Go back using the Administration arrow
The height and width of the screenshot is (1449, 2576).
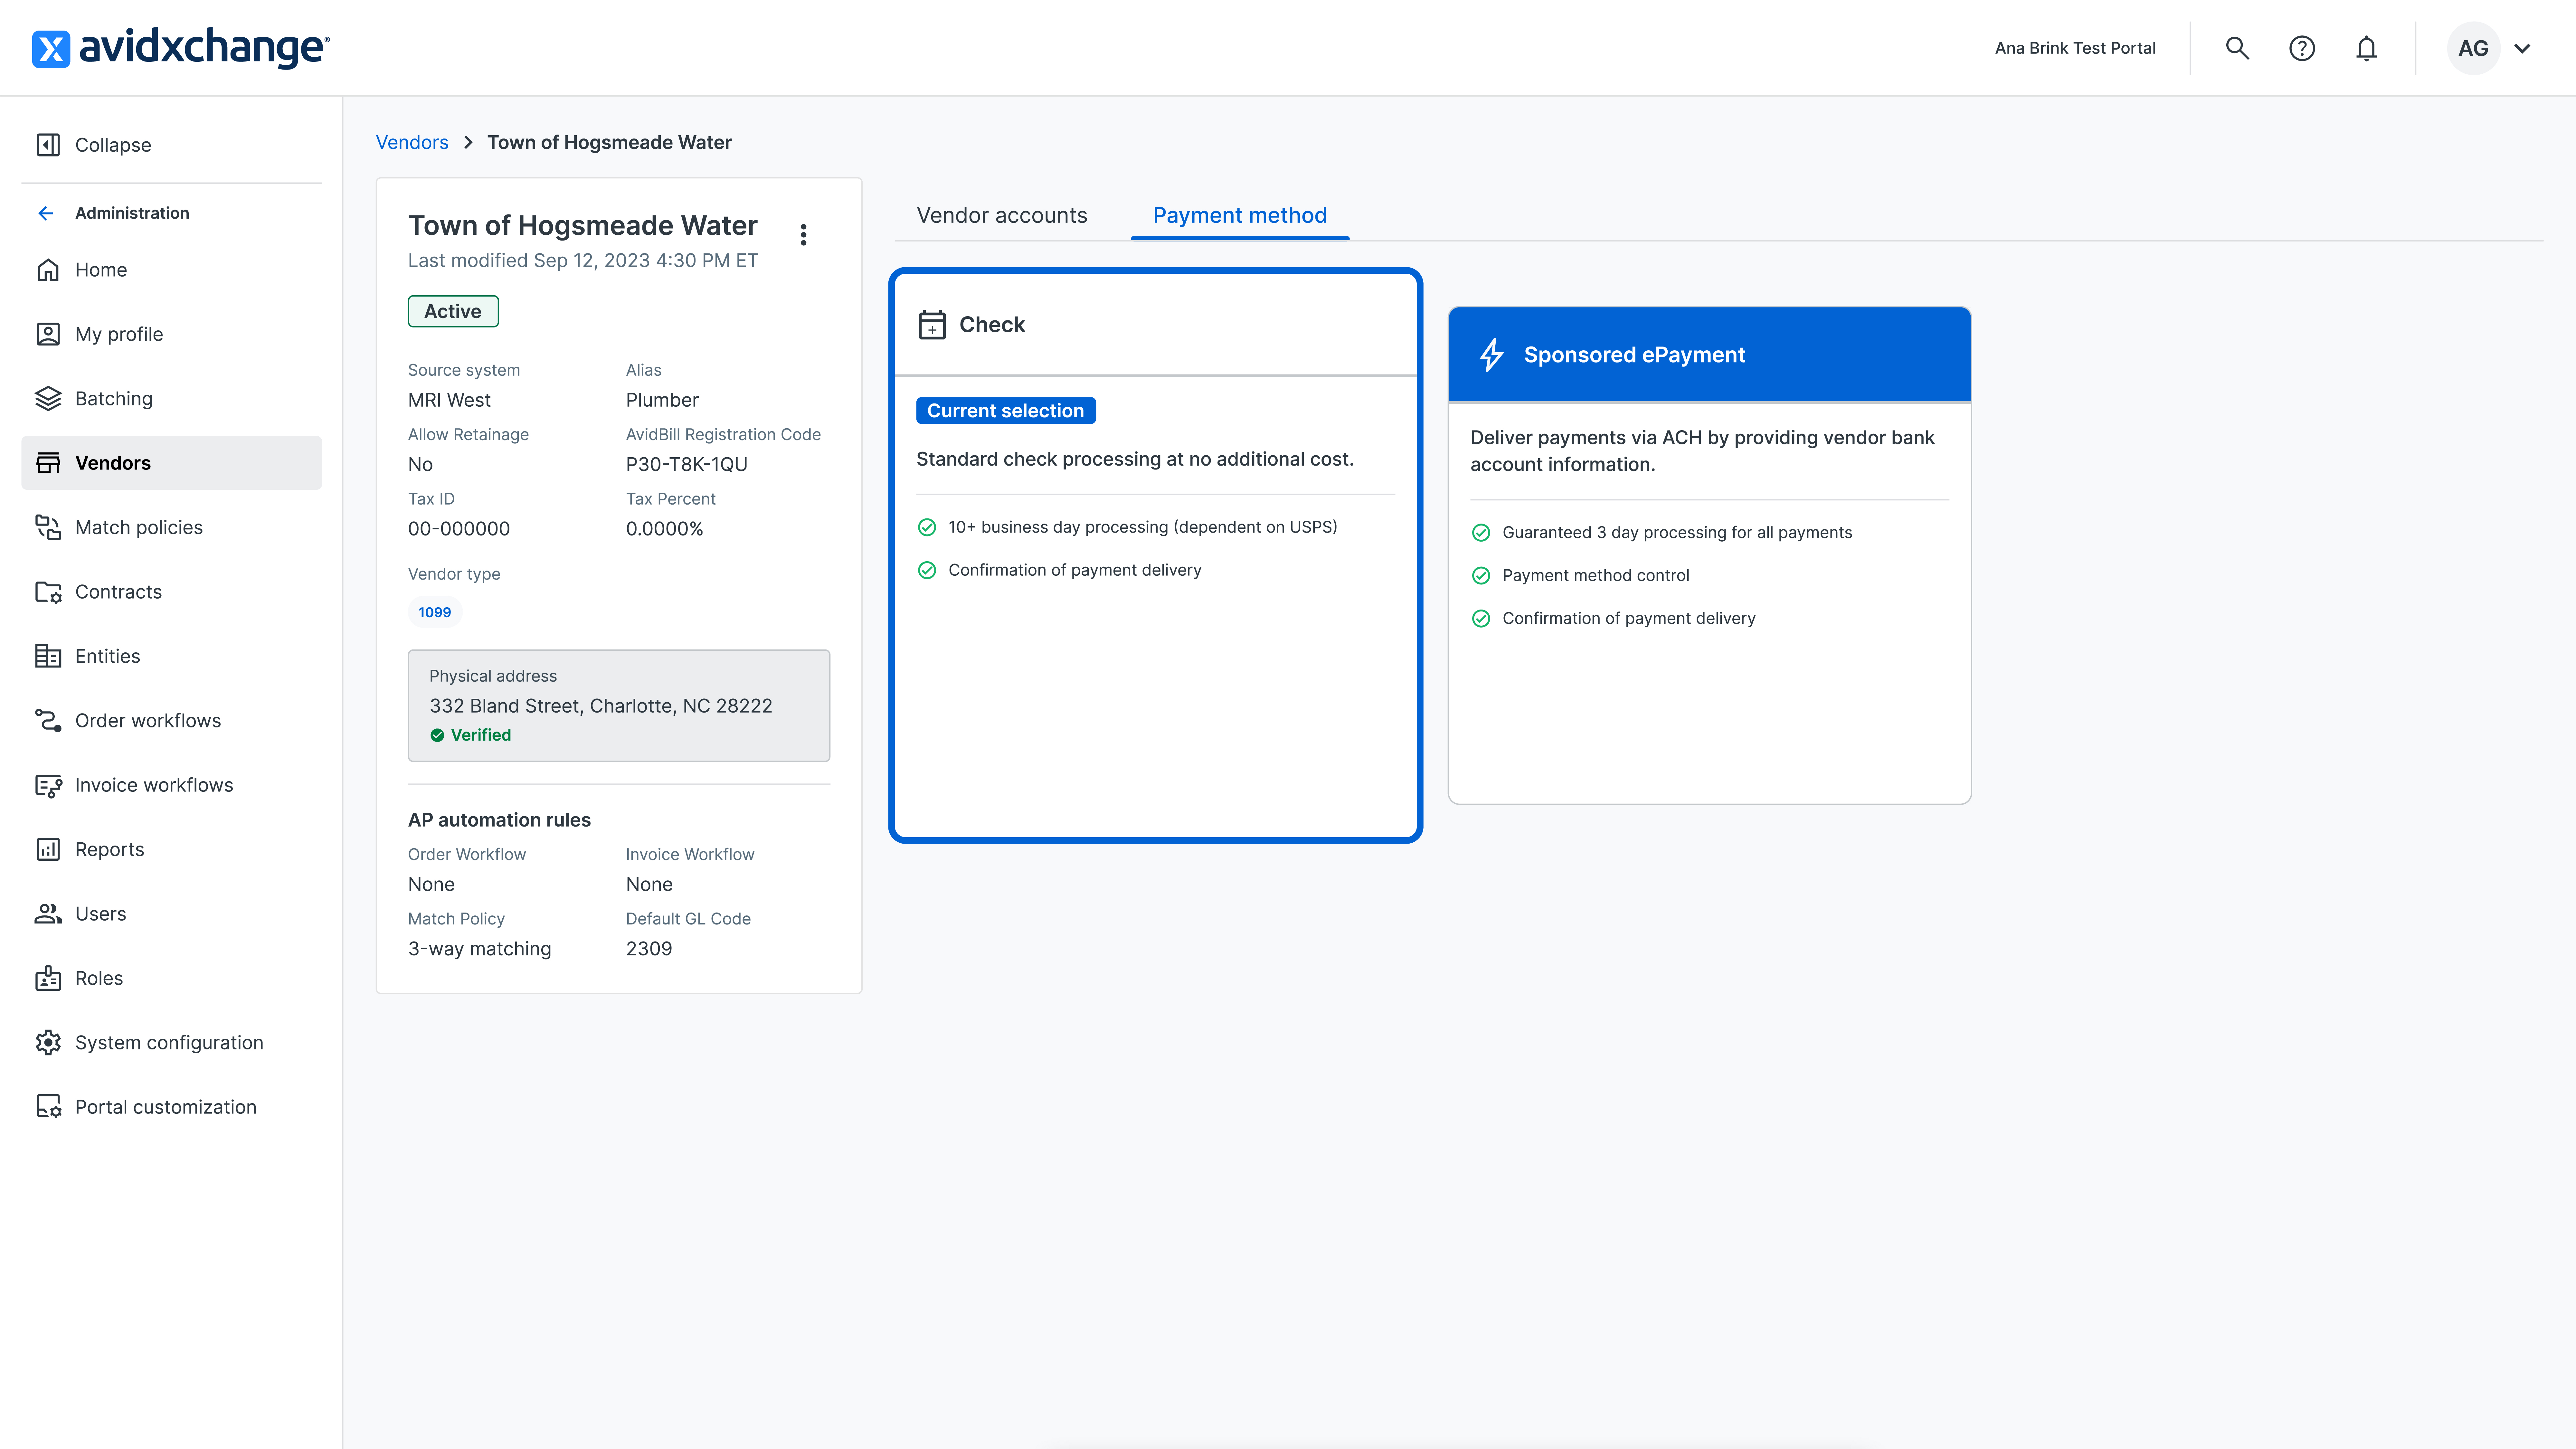tap(46, 213)
